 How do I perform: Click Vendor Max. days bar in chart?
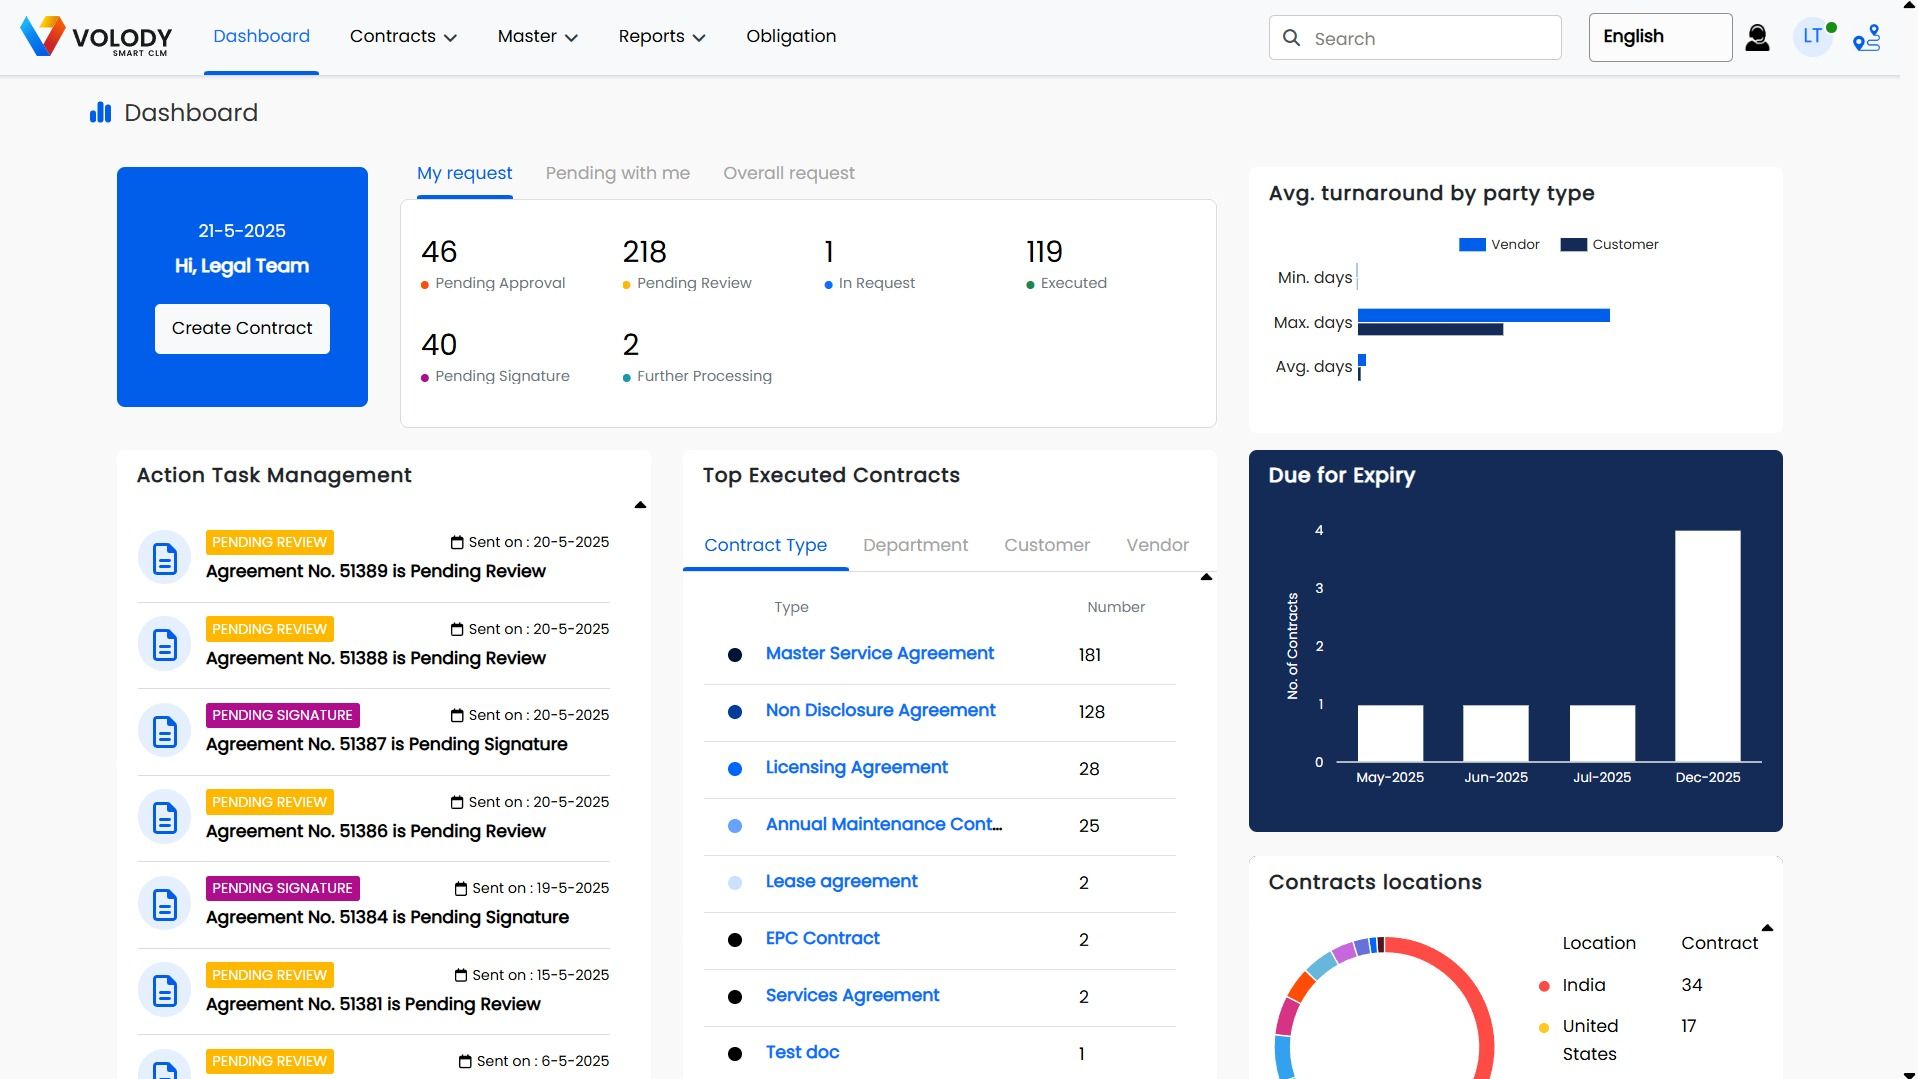coord(1484,316)
